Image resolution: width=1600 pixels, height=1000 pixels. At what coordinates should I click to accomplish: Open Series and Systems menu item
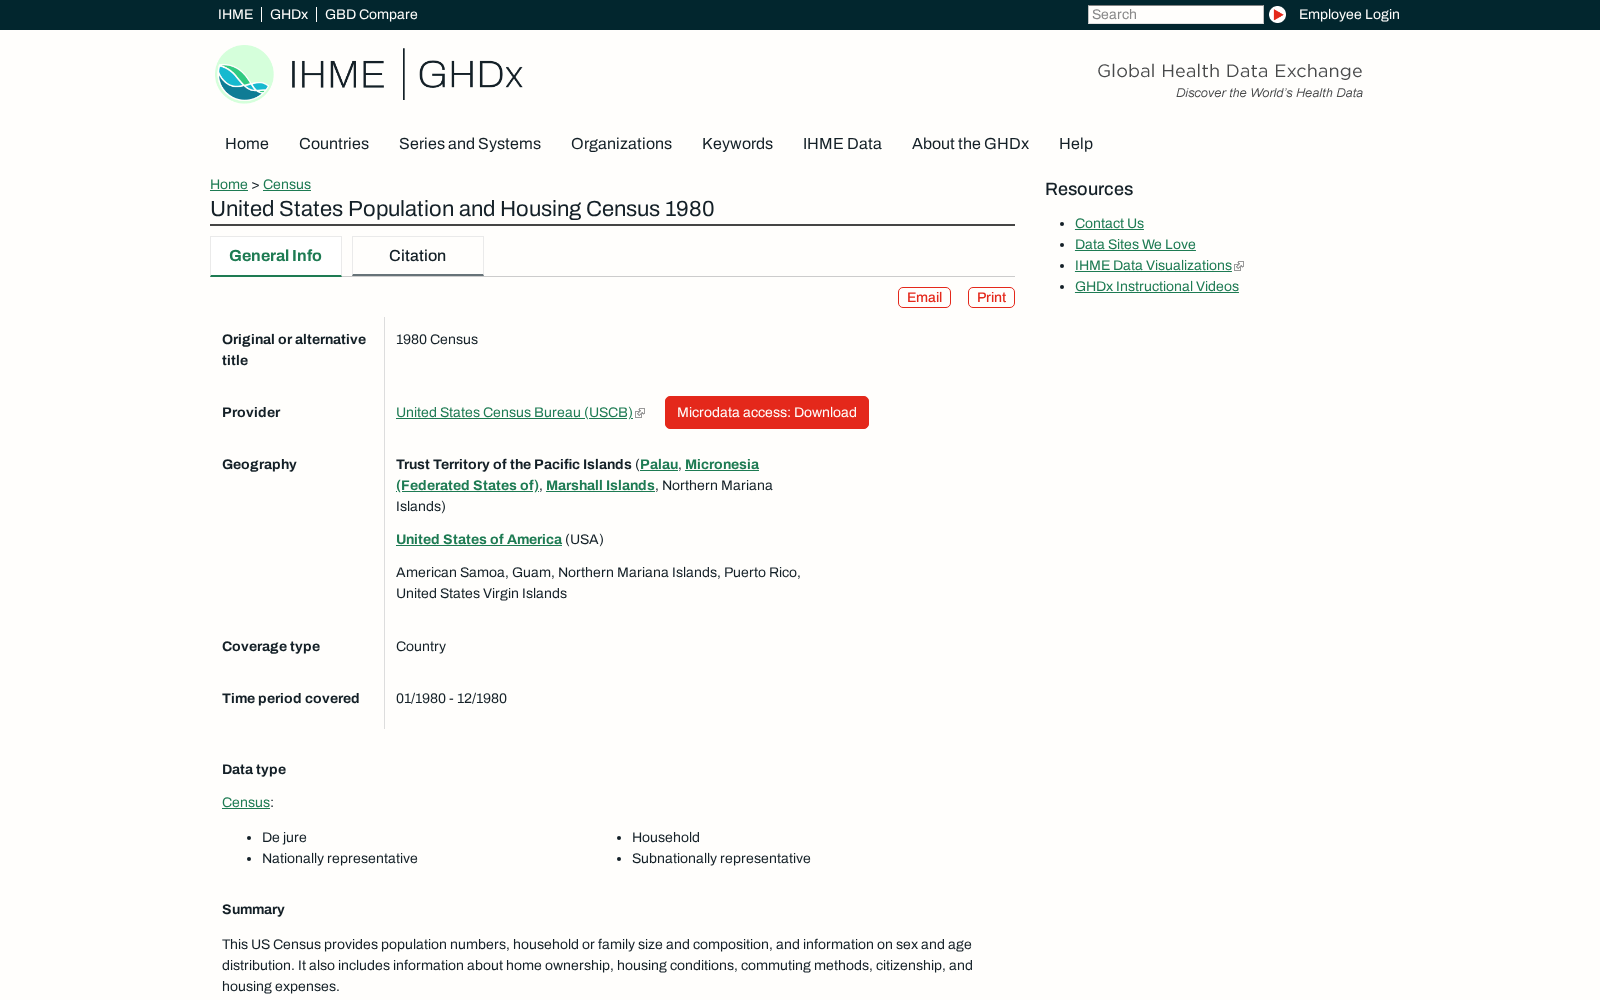point(470,144)
